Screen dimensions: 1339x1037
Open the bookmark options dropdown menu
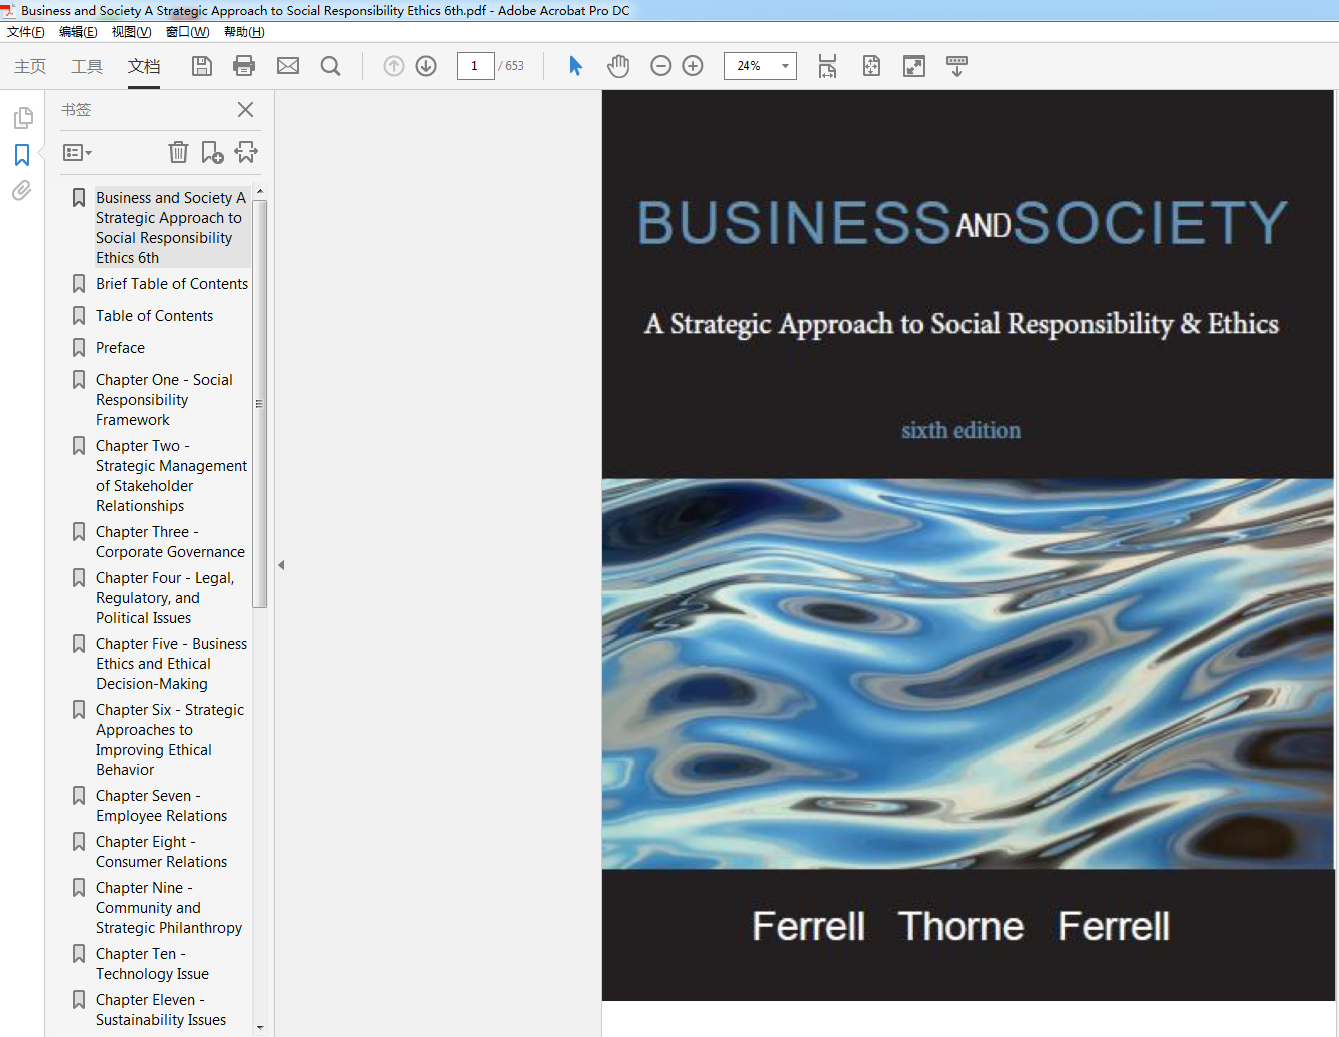[x=77, y=153]
